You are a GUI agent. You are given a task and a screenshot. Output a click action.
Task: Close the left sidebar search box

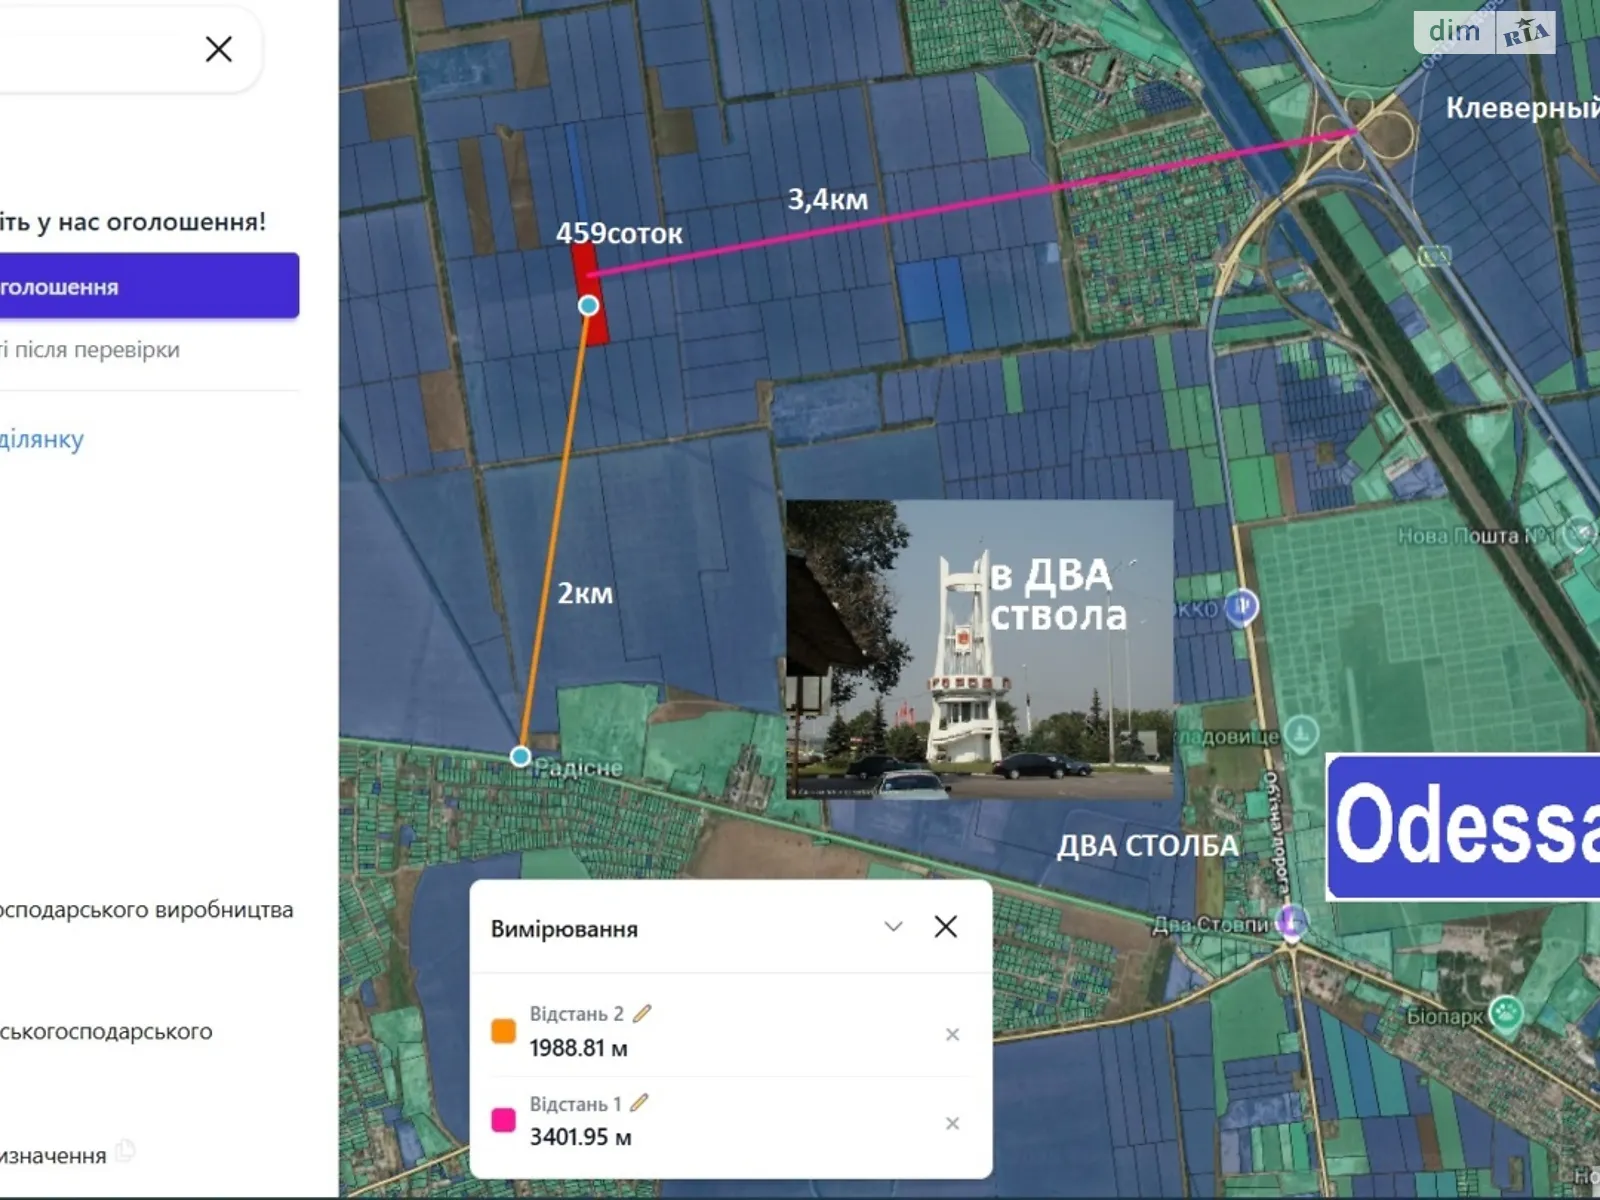pos(219,49)
